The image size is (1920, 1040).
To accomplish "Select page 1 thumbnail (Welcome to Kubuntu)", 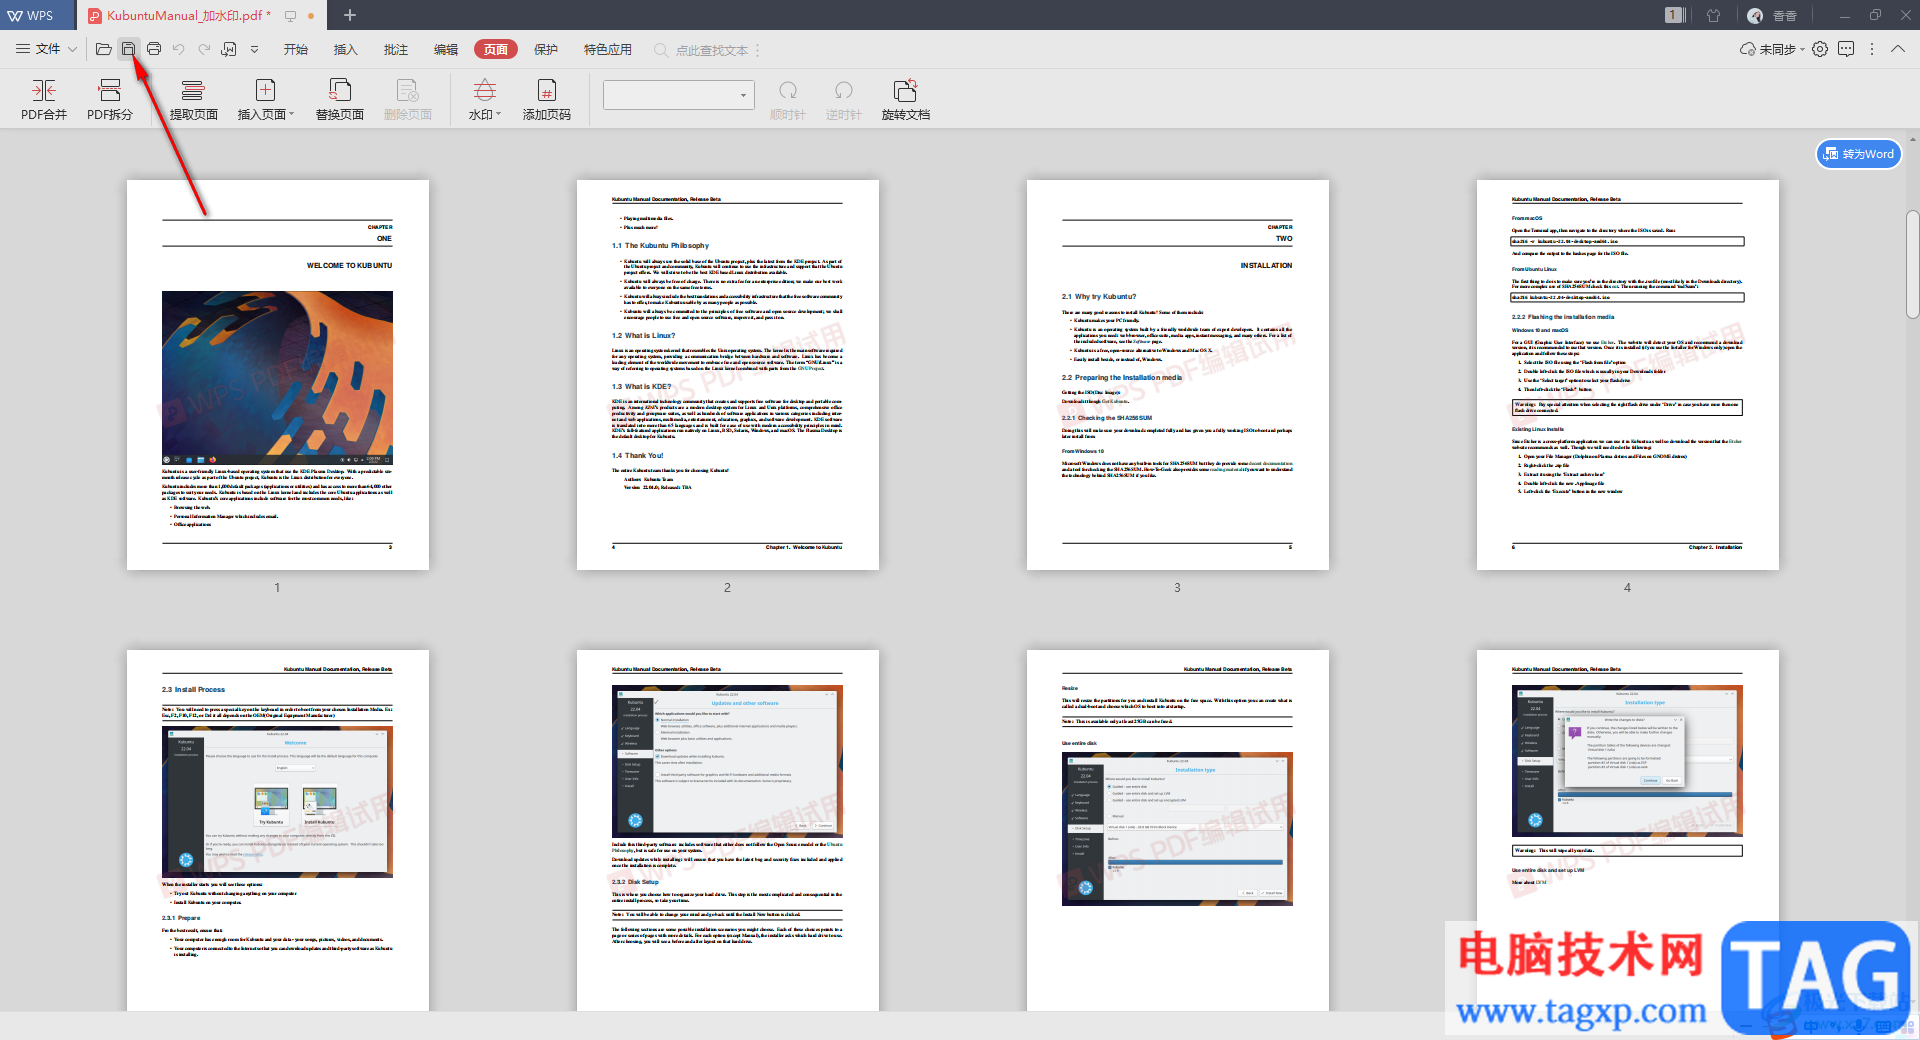I will (x=278, y=375).
